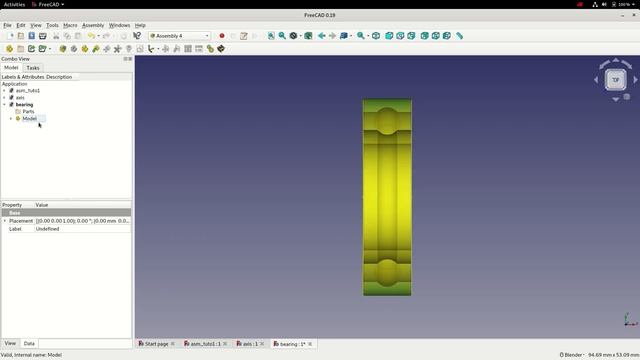Switch to the Data property tab

[29, 344]
